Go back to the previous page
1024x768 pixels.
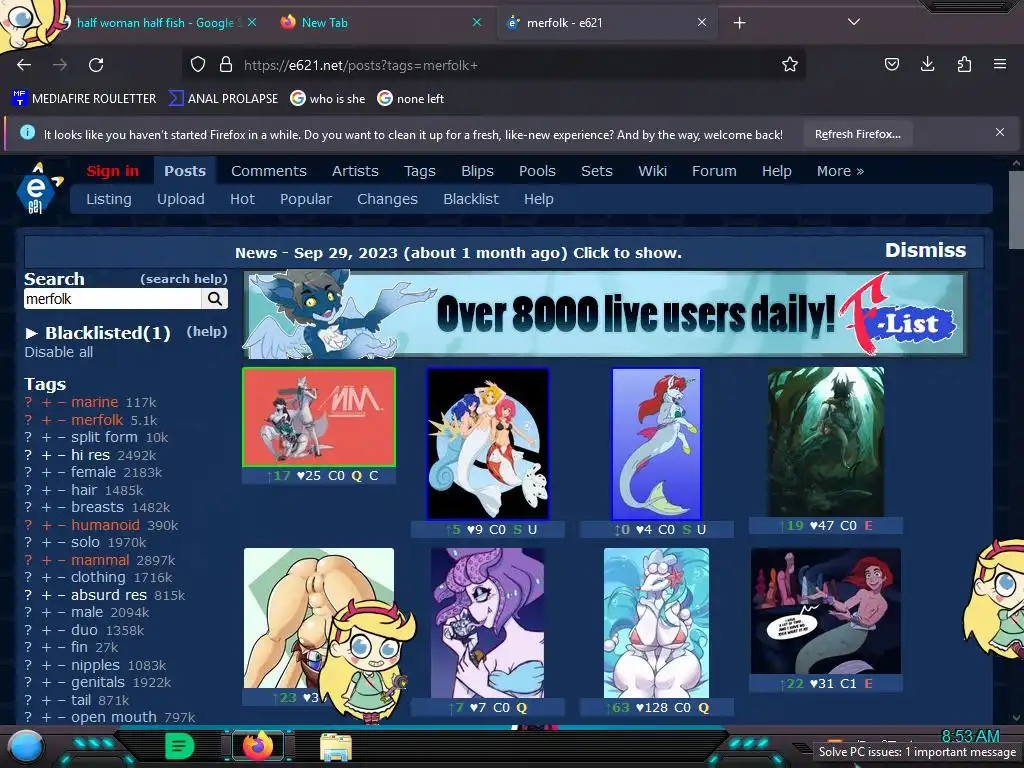click(x=24, y=65)
